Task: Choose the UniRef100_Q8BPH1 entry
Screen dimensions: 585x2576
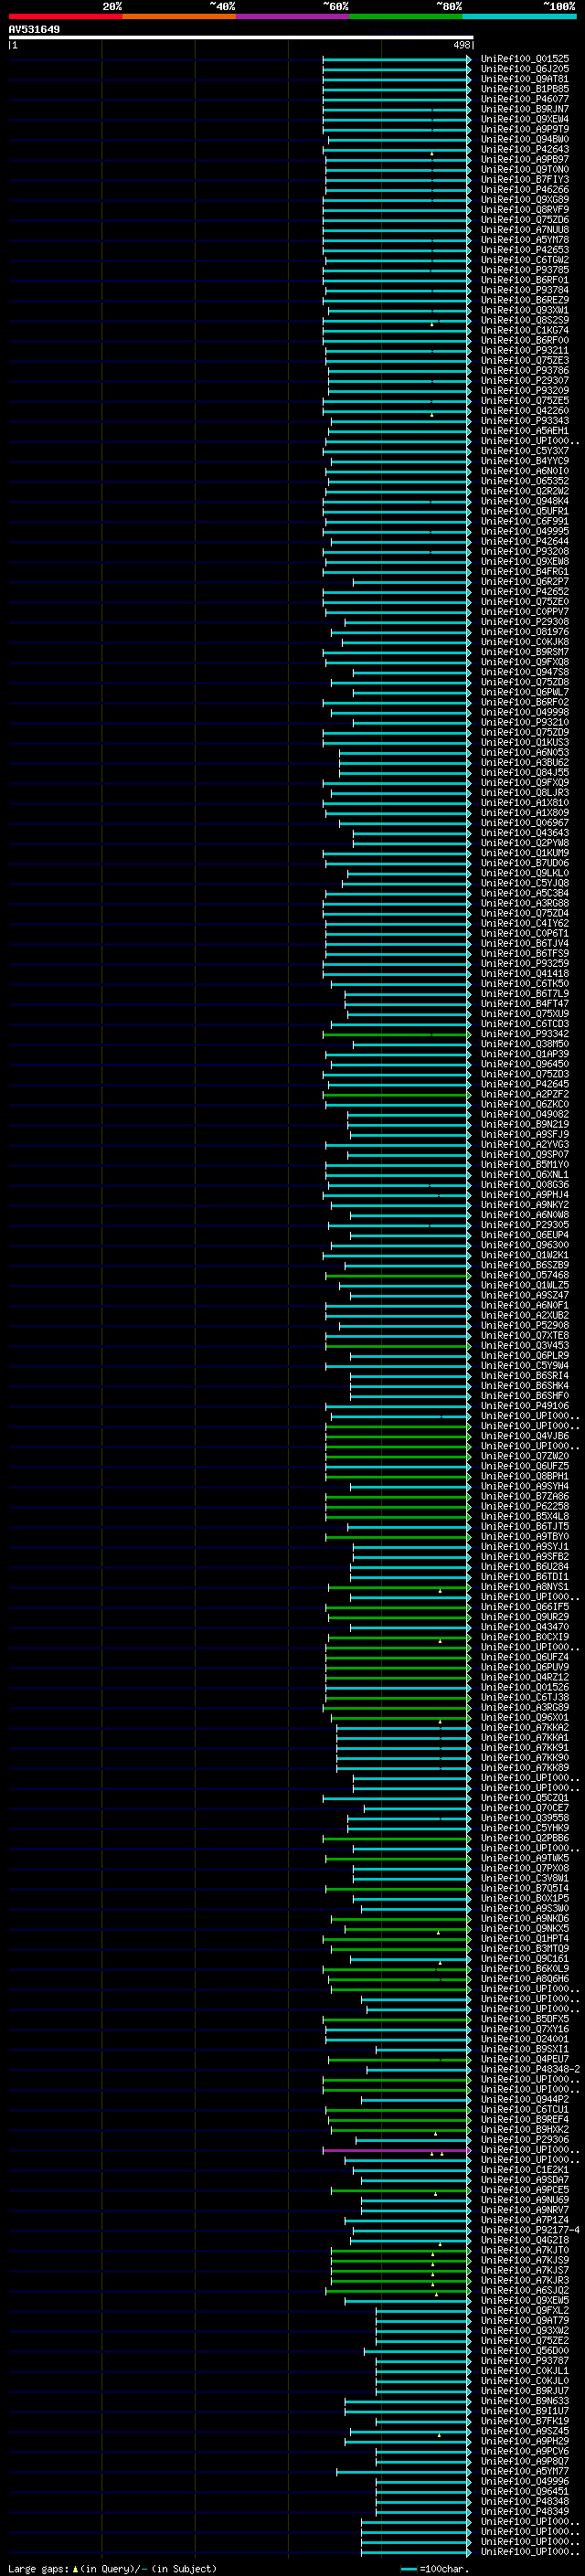Action: coord(525,1476)
